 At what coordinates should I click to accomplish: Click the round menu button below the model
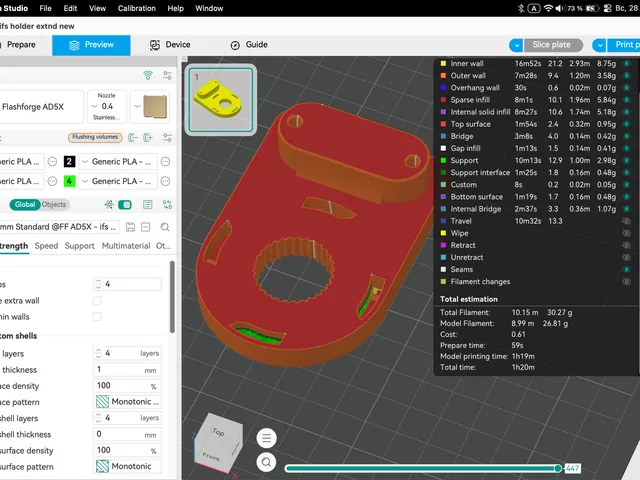[267, 438]
